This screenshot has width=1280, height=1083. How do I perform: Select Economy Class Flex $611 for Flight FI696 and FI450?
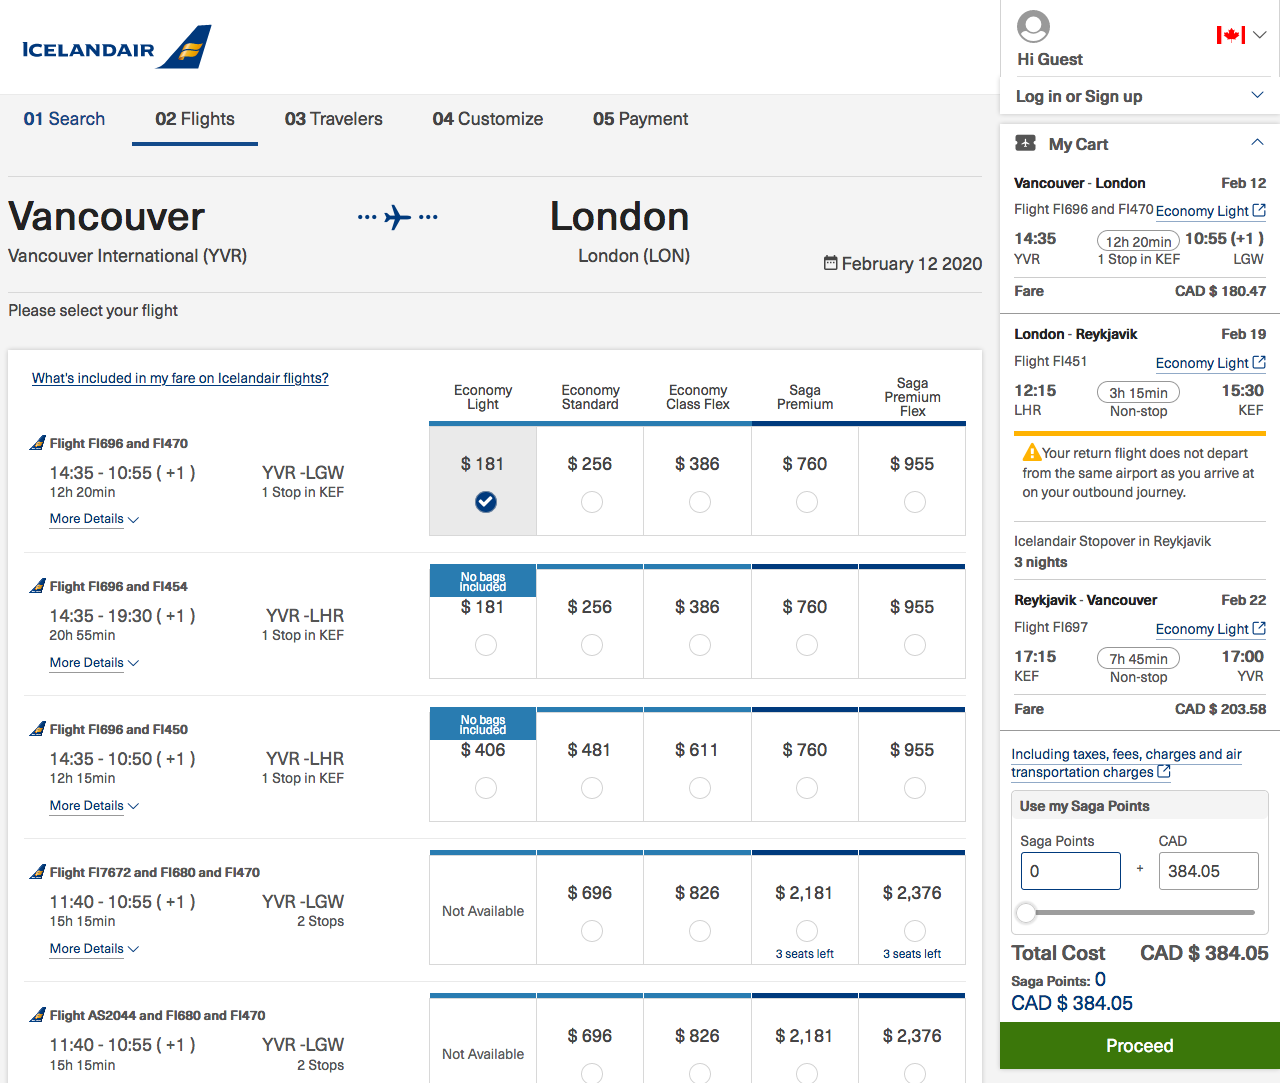(699, 788)
